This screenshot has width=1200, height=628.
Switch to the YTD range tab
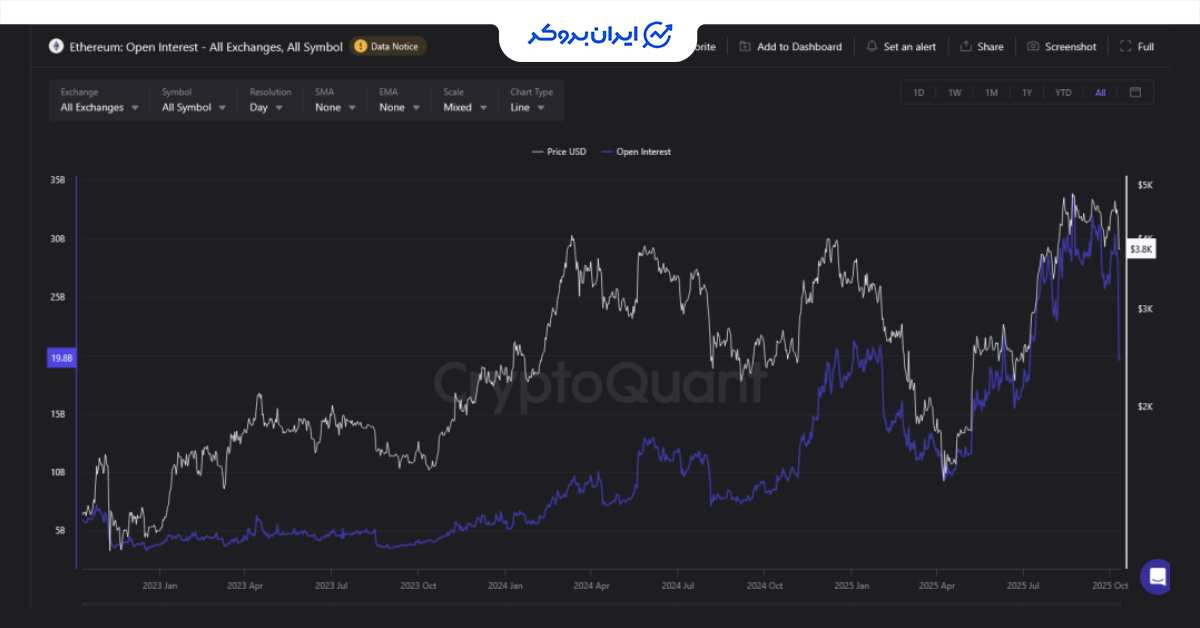click(x=1063, y=93)
